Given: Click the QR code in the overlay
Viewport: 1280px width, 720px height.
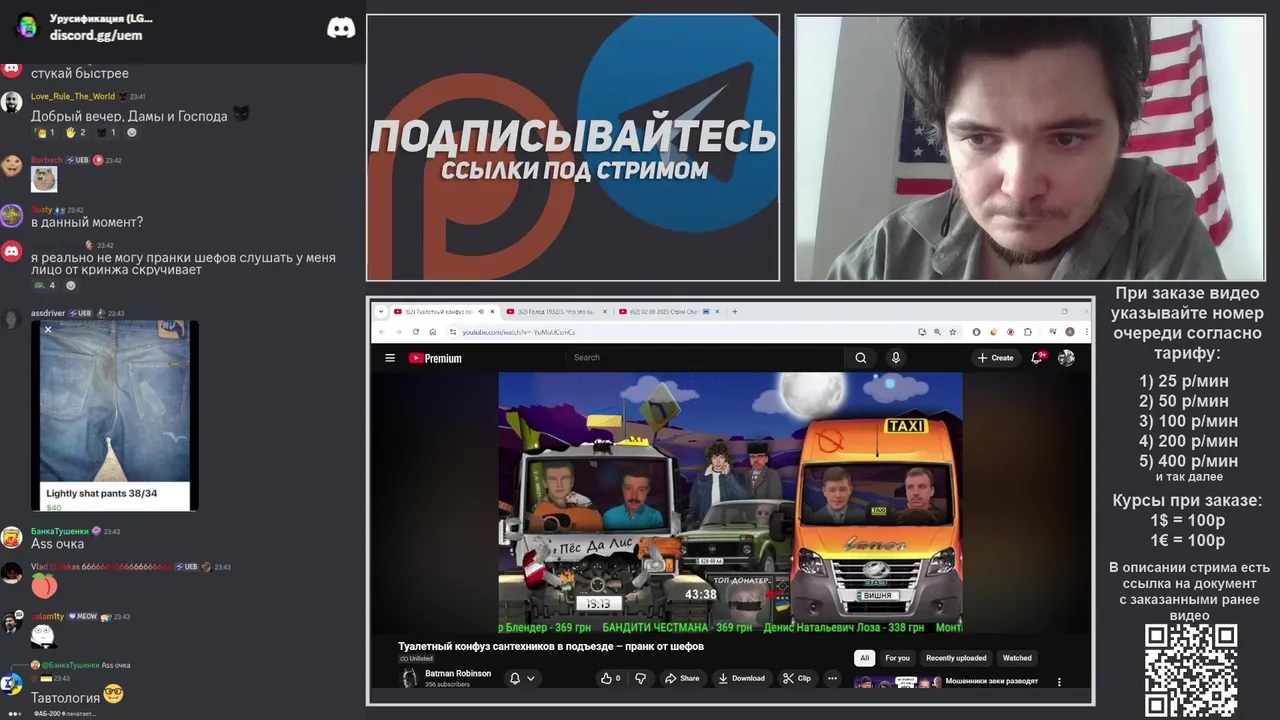Looking at the screenshot, I should point(1191,671).
